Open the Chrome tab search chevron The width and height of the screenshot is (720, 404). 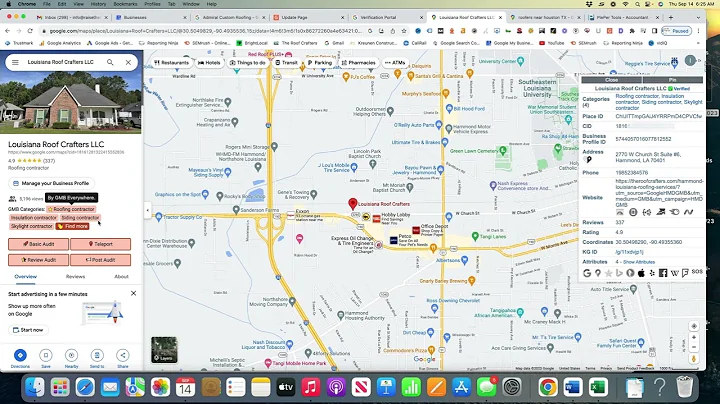pos(698,17)
